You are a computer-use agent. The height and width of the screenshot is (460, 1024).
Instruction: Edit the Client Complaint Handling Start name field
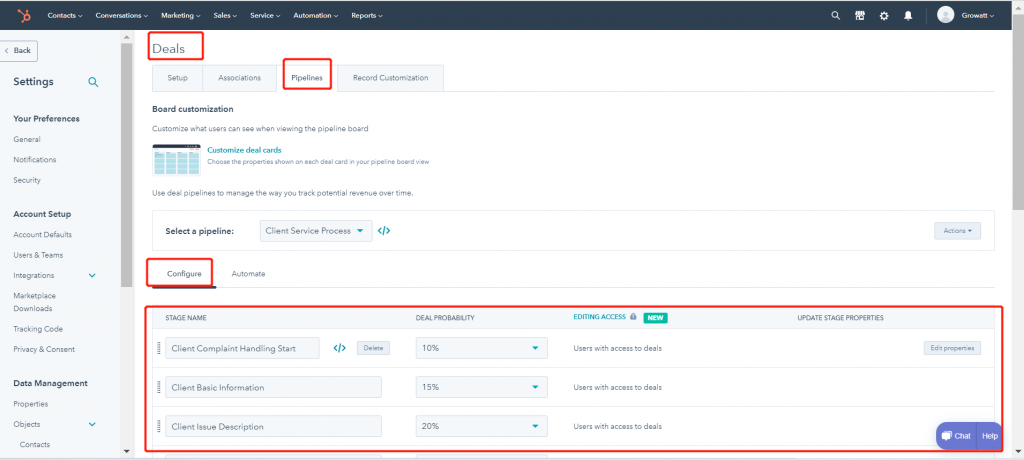242,348
